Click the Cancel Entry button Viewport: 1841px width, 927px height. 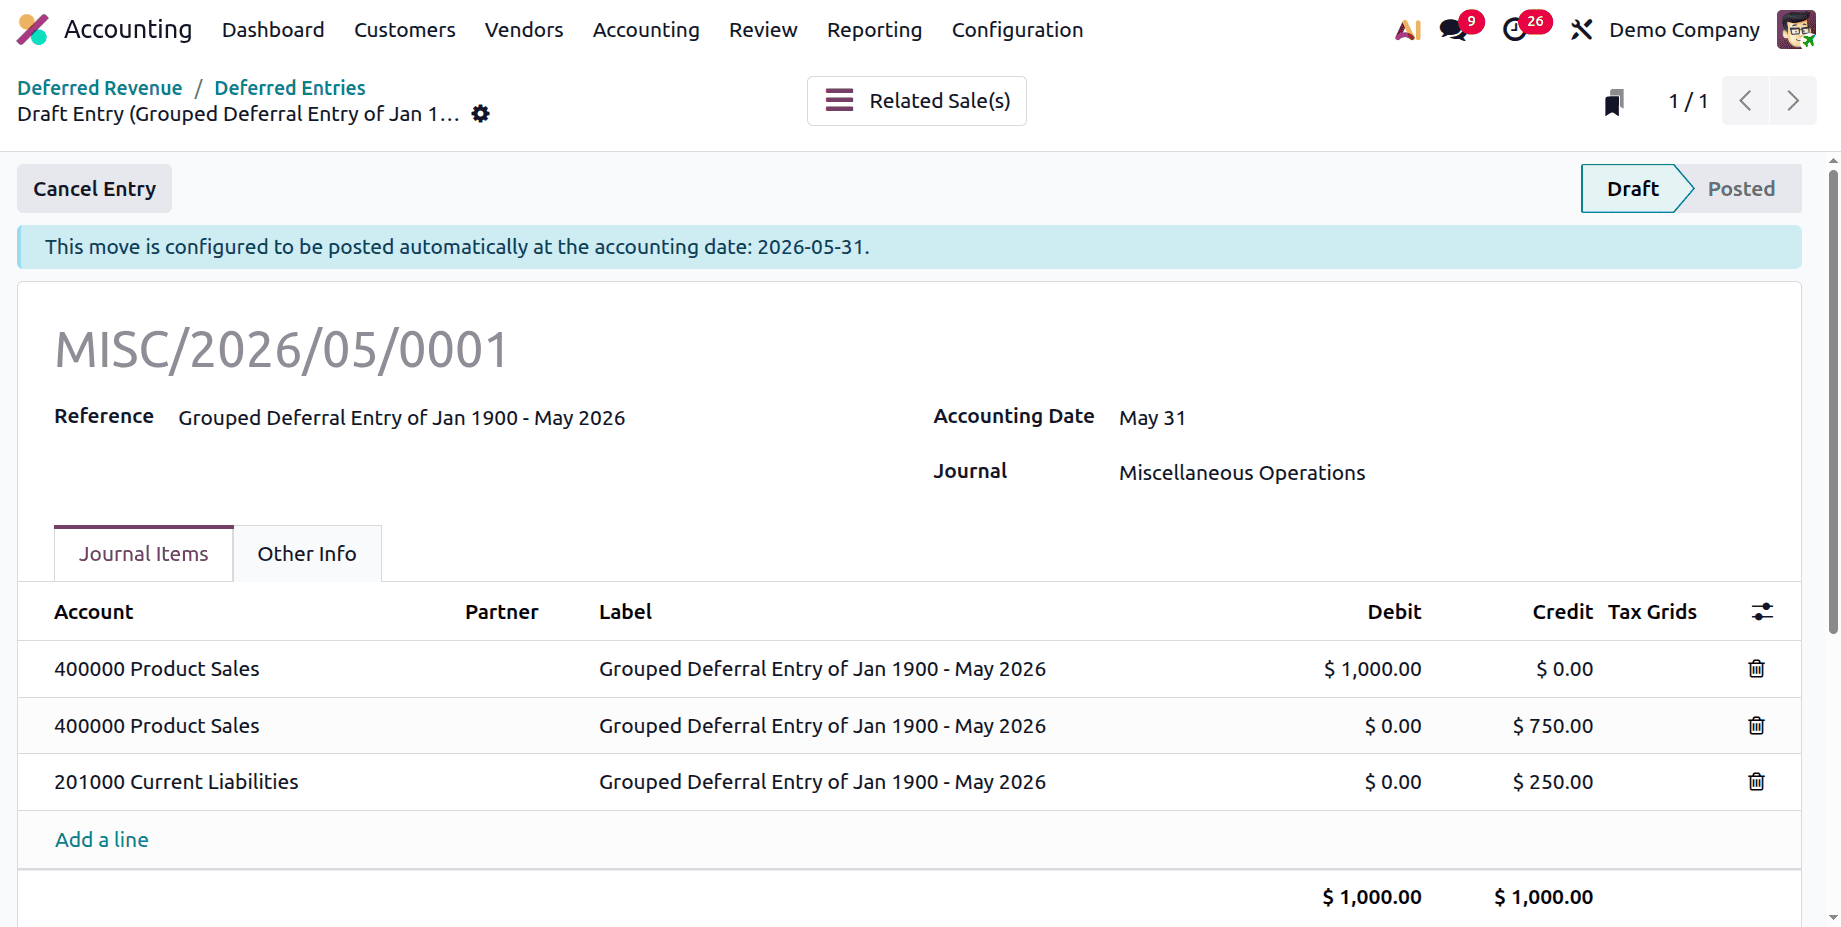pyautogui.click(x=94, y=188)
